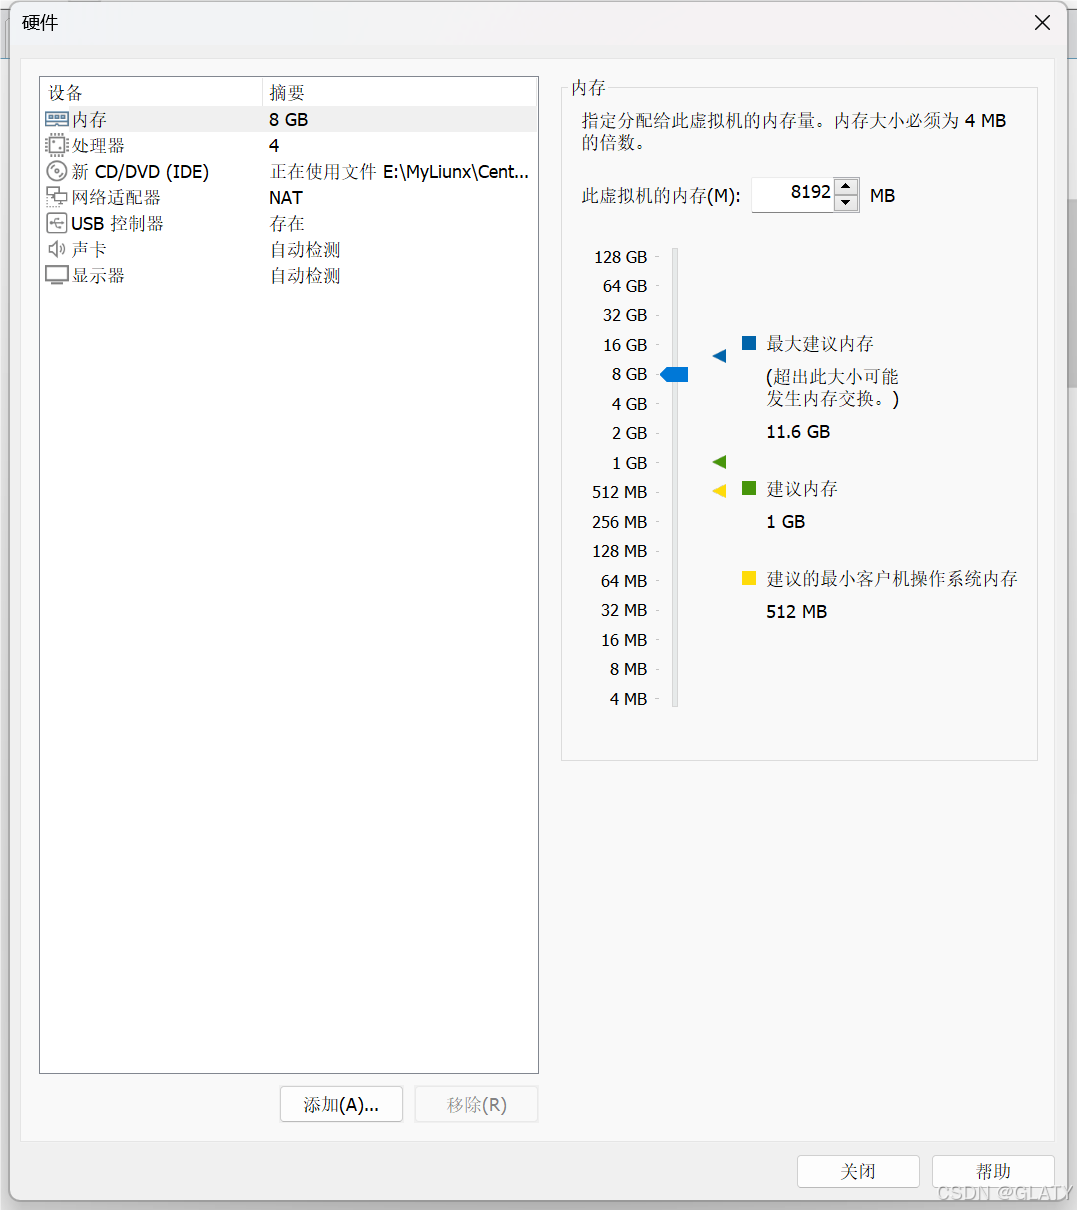This screenshot has width=1077, height=1210.
Task: Close the 硬件 dialog with the X
Action: click(1042, 22)
